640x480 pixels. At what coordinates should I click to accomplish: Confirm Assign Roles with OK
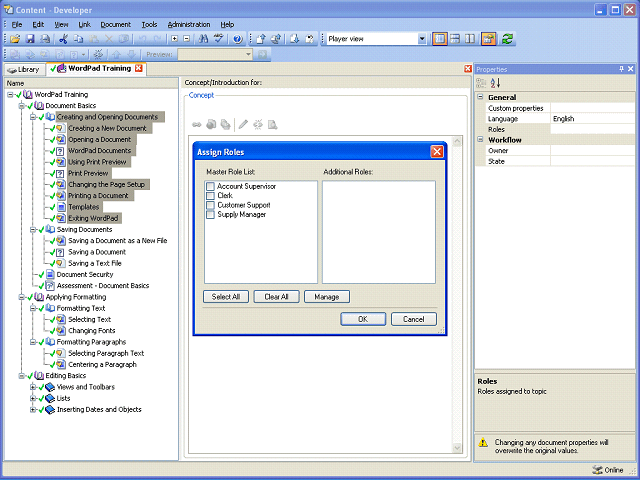[363, 319]
